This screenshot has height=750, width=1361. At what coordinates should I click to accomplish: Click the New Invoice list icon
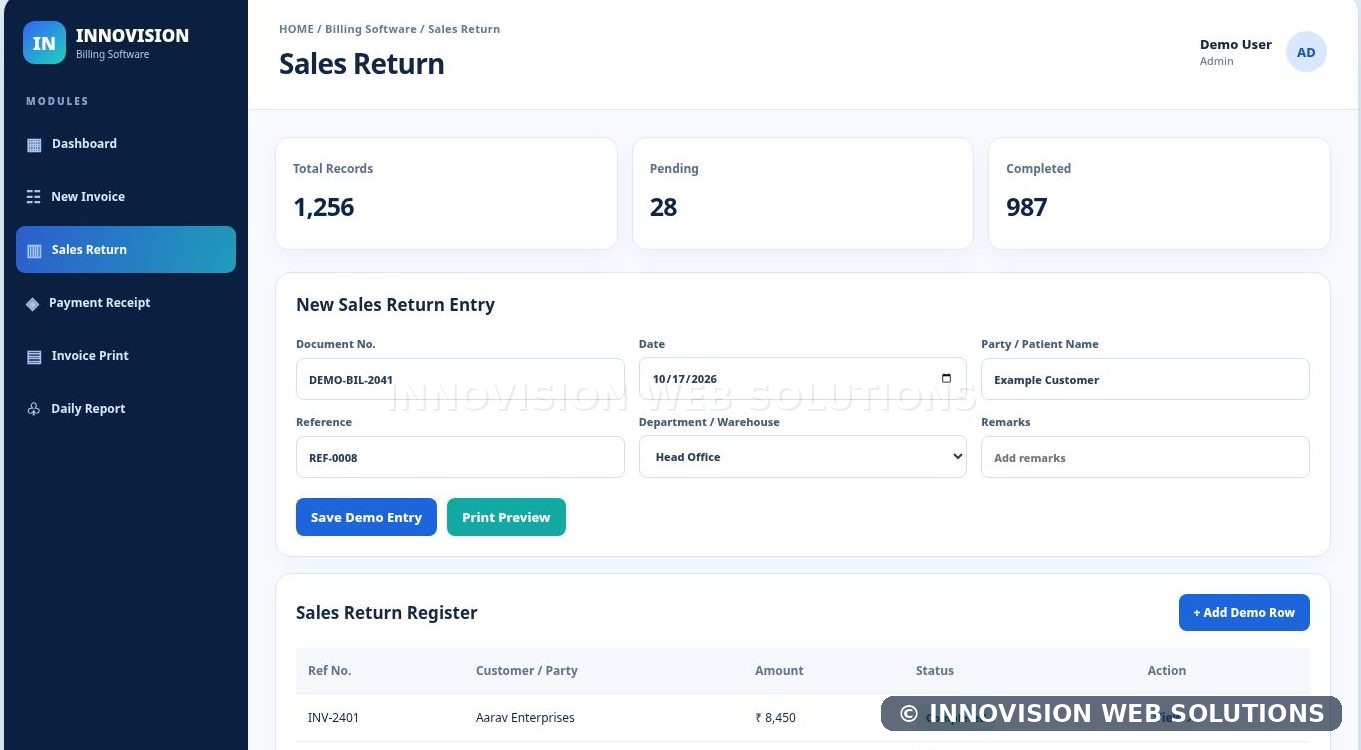[x=34, y=197]
